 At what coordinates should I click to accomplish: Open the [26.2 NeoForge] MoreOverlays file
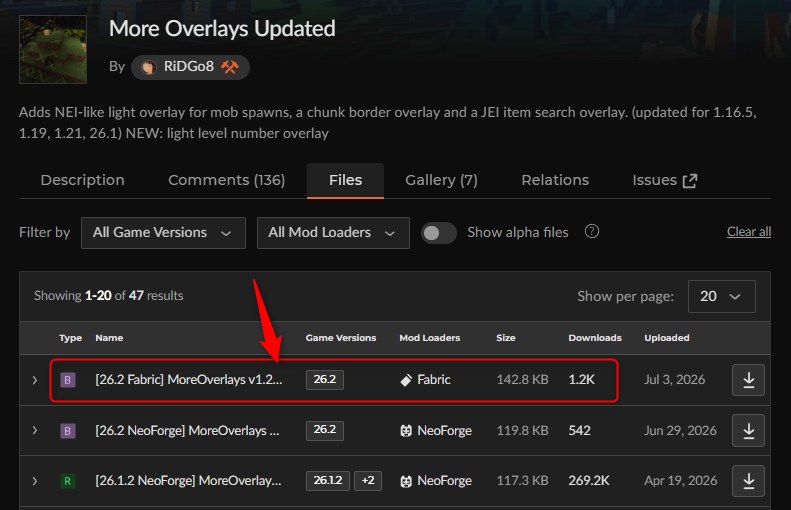coord(187,430)
